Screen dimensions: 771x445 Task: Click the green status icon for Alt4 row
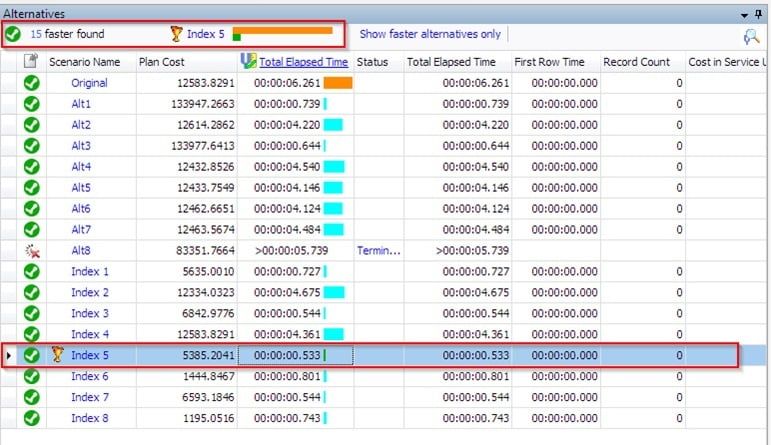(x=32, y=167)
